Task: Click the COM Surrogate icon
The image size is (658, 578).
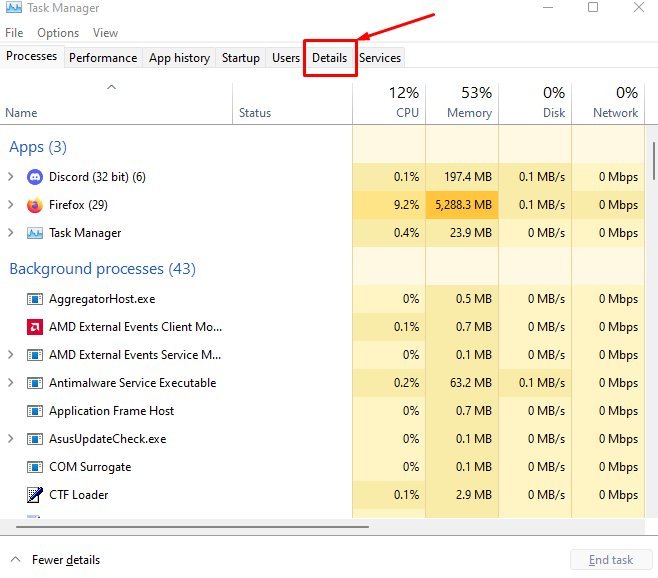Action: point(34,467)
